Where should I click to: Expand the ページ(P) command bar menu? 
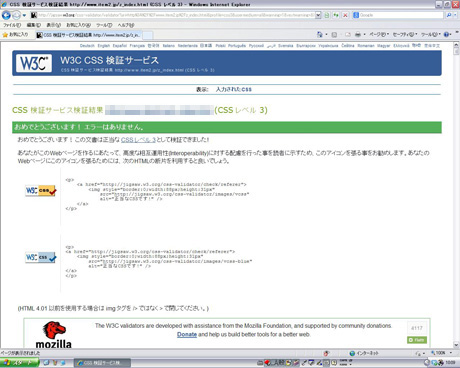[379, 34]
